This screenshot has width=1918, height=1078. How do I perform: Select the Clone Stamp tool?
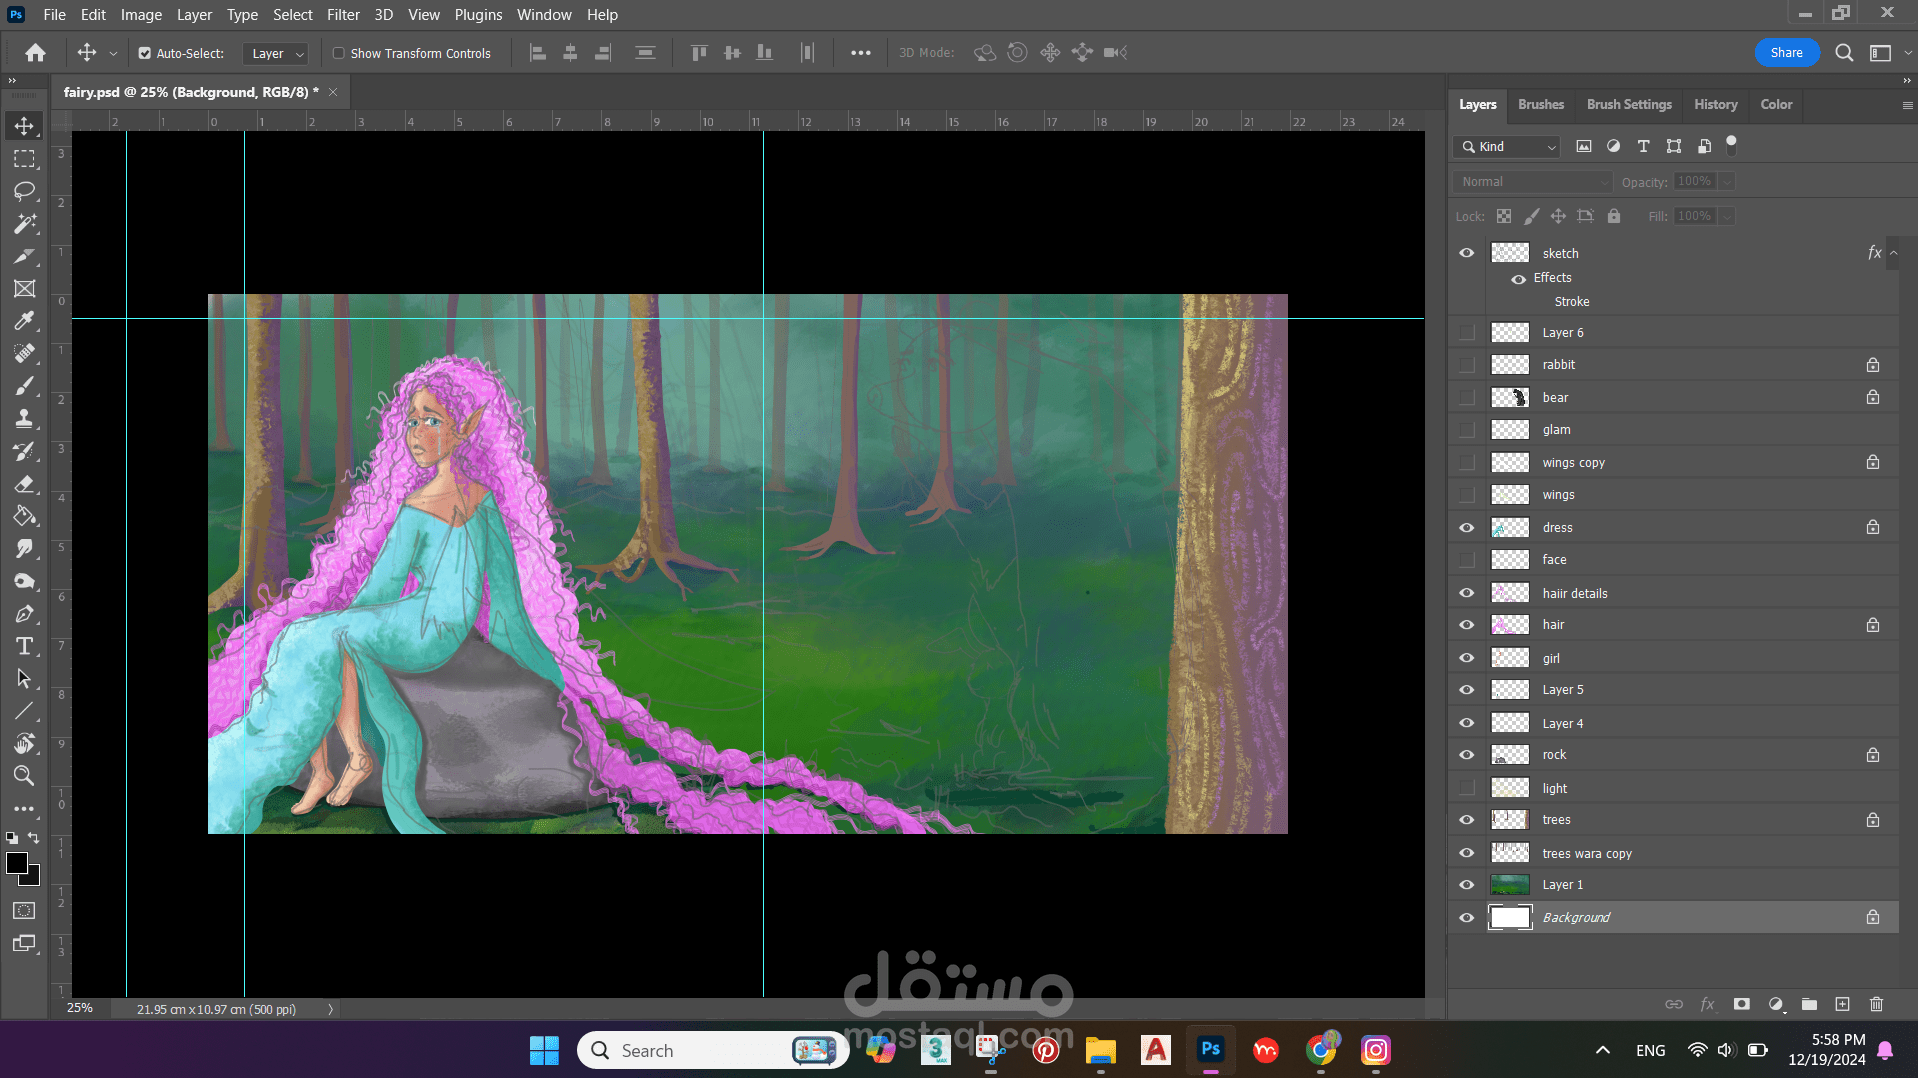tap(24, 419)
